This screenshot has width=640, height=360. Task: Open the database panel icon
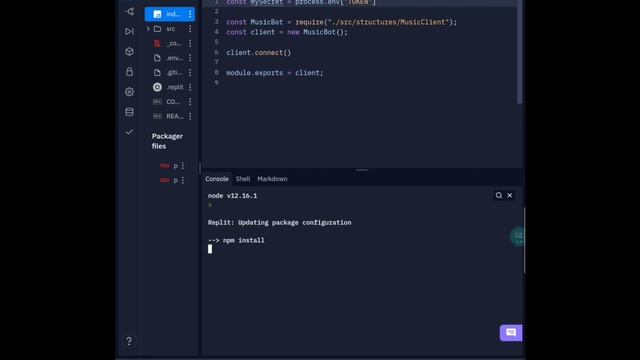[x=129, y=112]
